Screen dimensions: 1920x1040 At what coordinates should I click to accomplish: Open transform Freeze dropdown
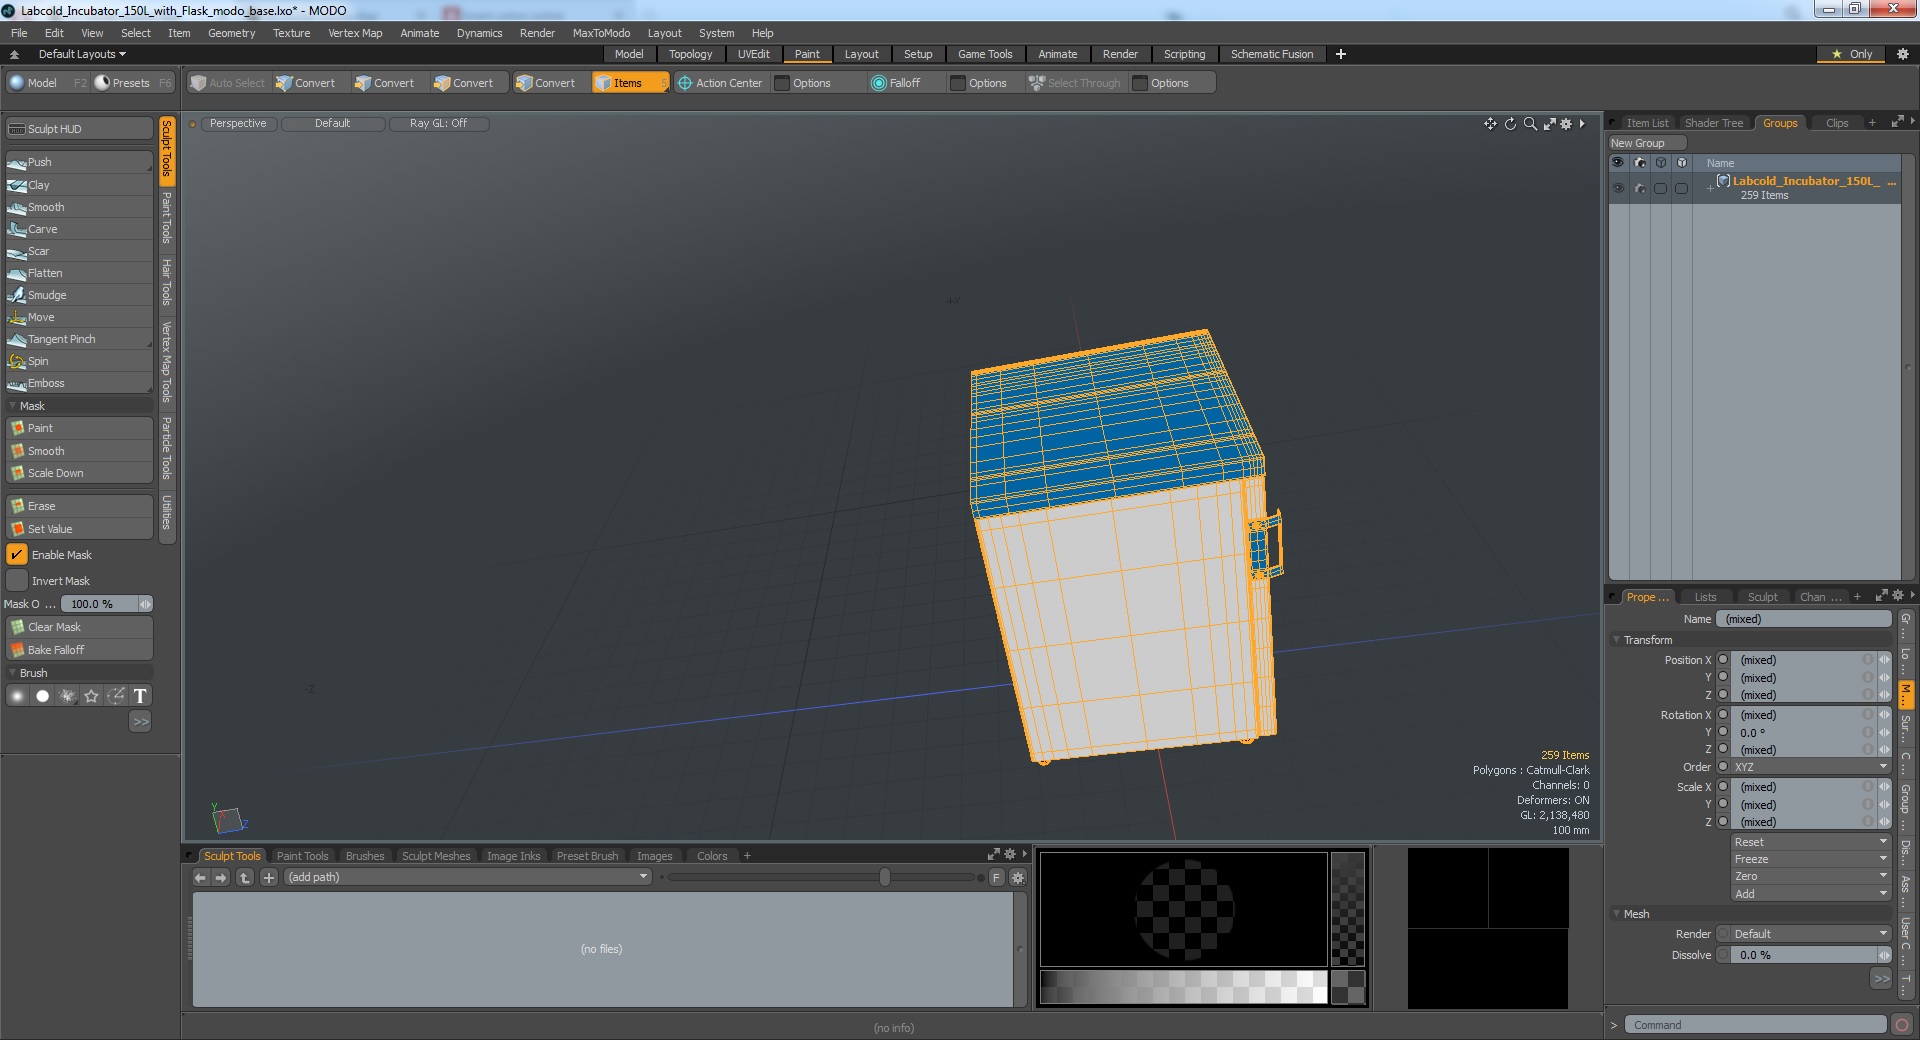tap(1811, 859)
